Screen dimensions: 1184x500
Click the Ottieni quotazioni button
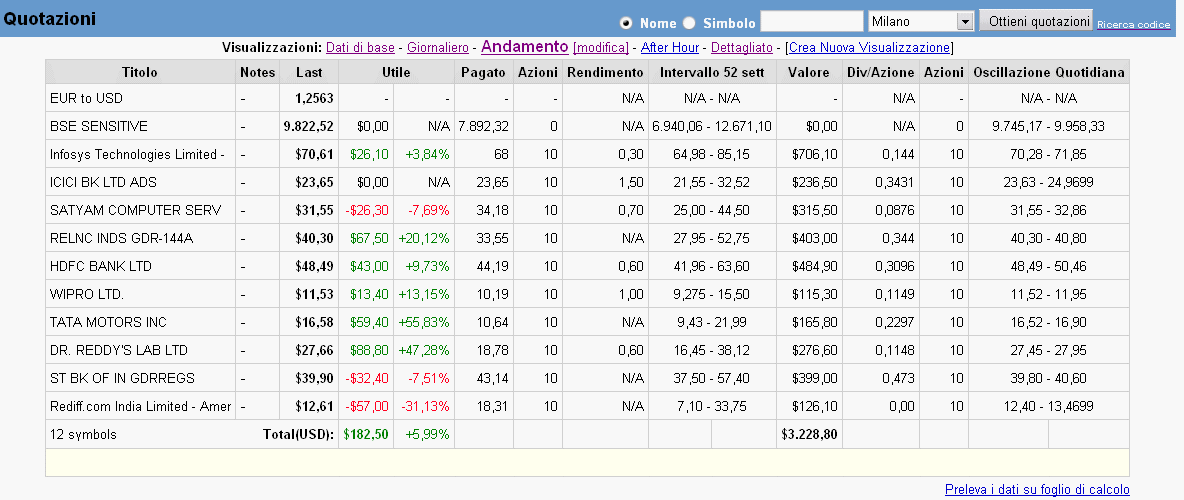click(x=1036, y=20)
